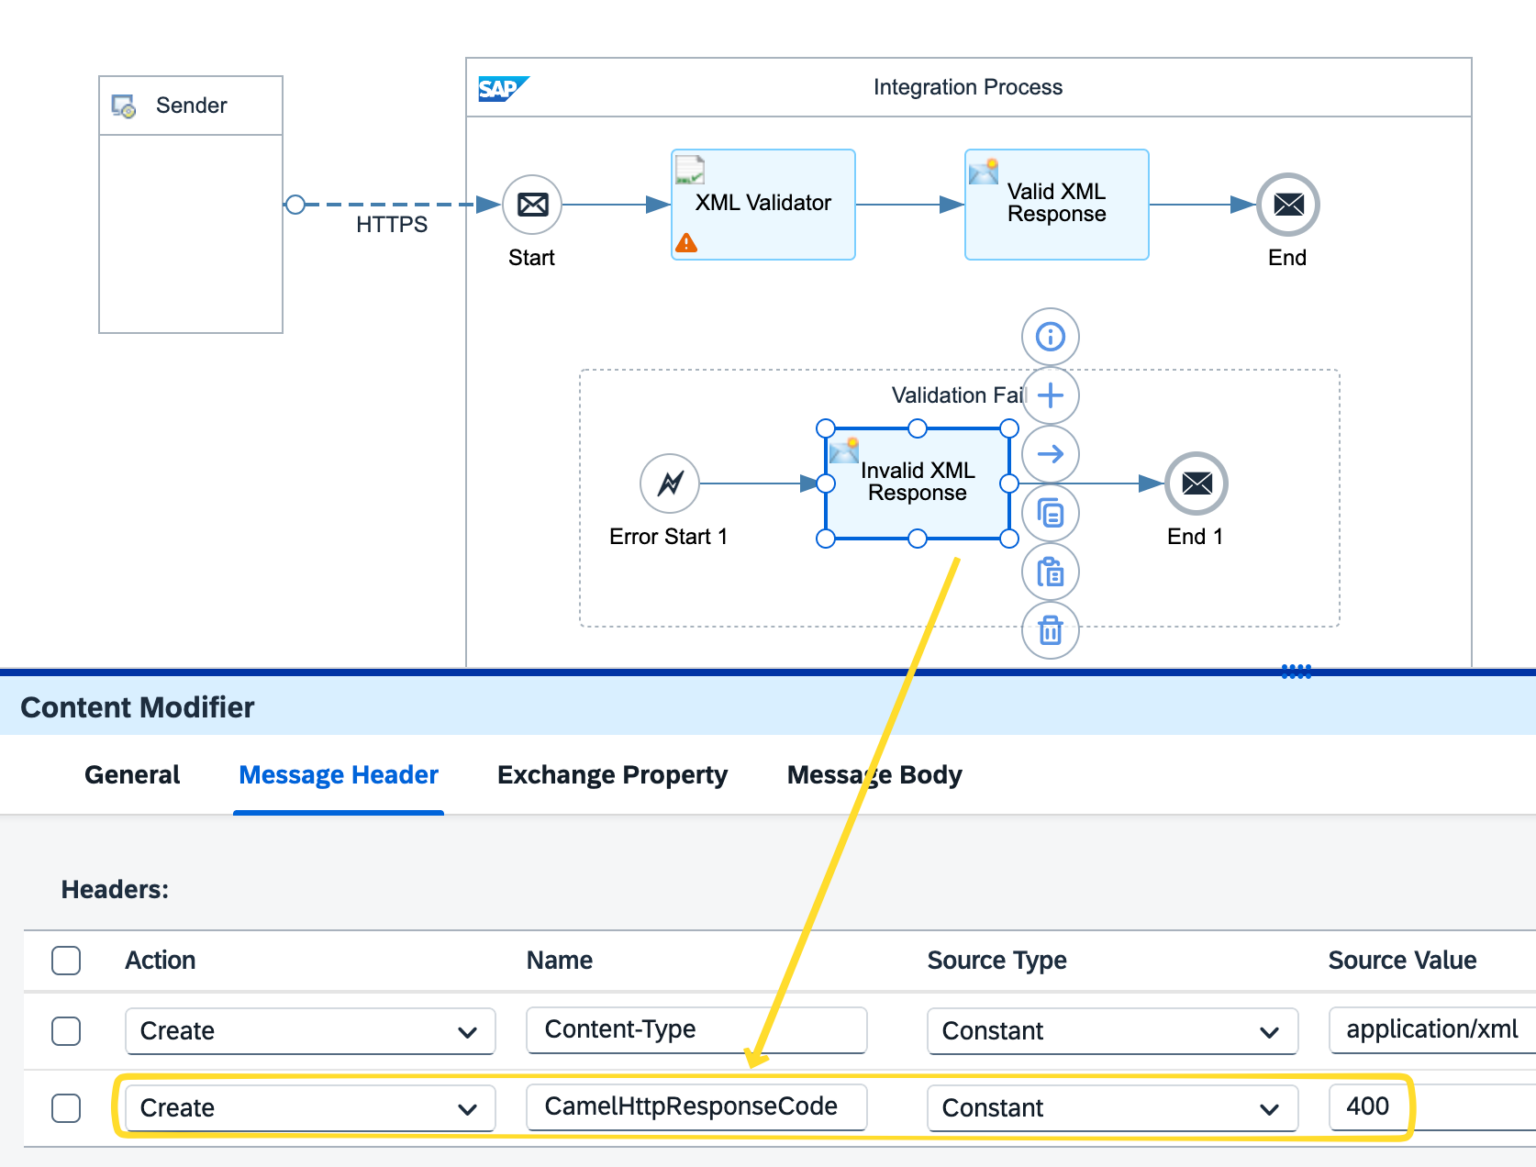1536x1167 pixels.
Task: Click the plus icon to add a step
Action: point(1050,395)
